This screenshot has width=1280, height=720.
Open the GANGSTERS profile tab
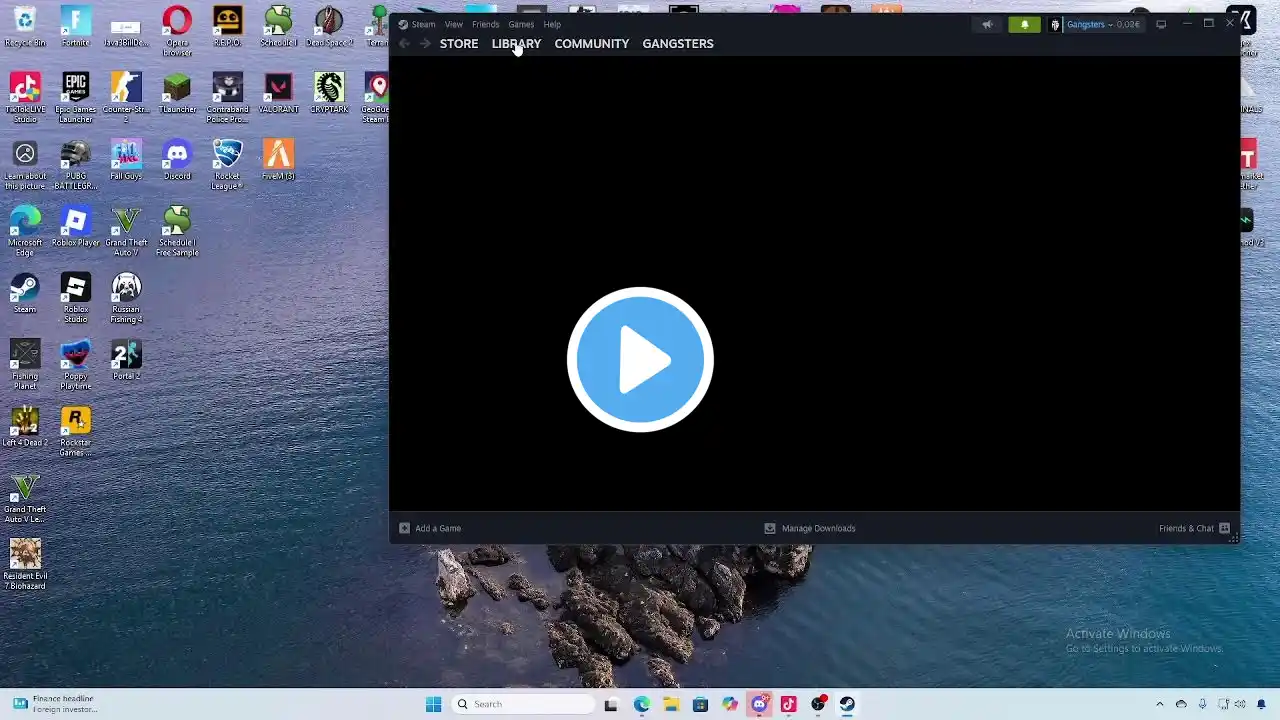coord(678,44)
